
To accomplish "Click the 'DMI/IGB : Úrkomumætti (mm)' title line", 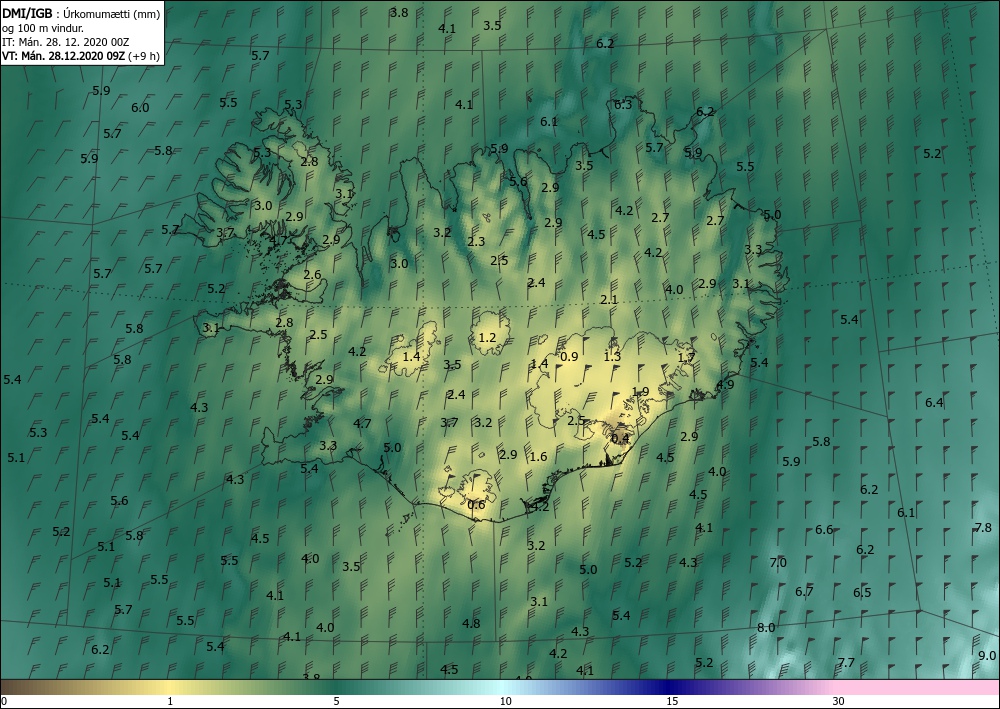I will (81, 13).
